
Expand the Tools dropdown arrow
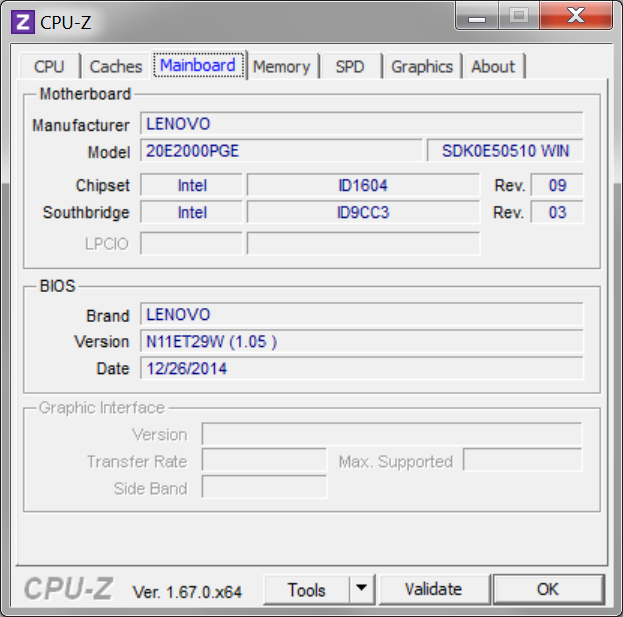click(x=361, y=589)
